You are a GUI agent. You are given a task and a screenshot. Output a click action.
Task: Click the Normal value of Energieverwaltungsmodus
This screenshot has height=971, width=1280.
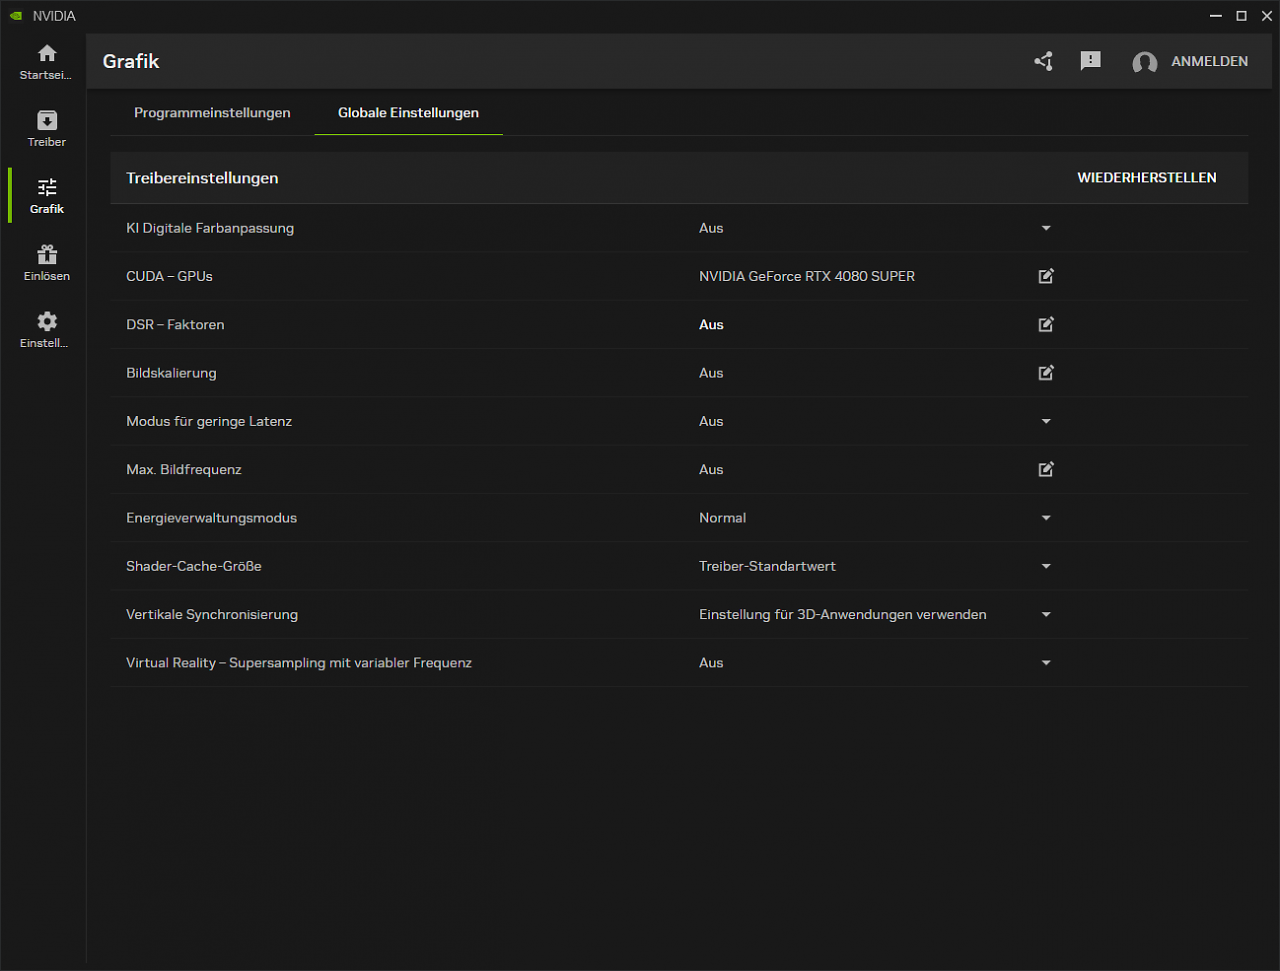722,518
